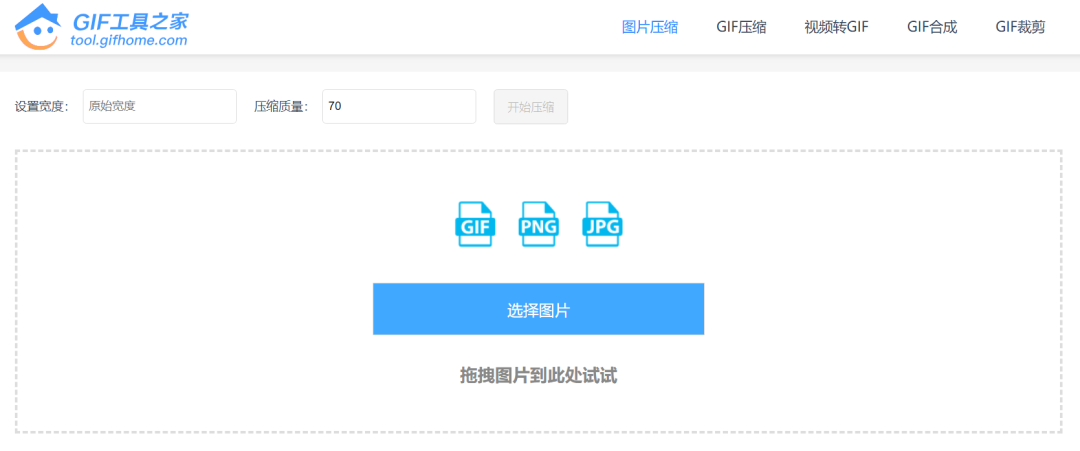Screen dimensions: 1080x451
Task: Click the 选择图片 button
Action: tap(539, 309)
